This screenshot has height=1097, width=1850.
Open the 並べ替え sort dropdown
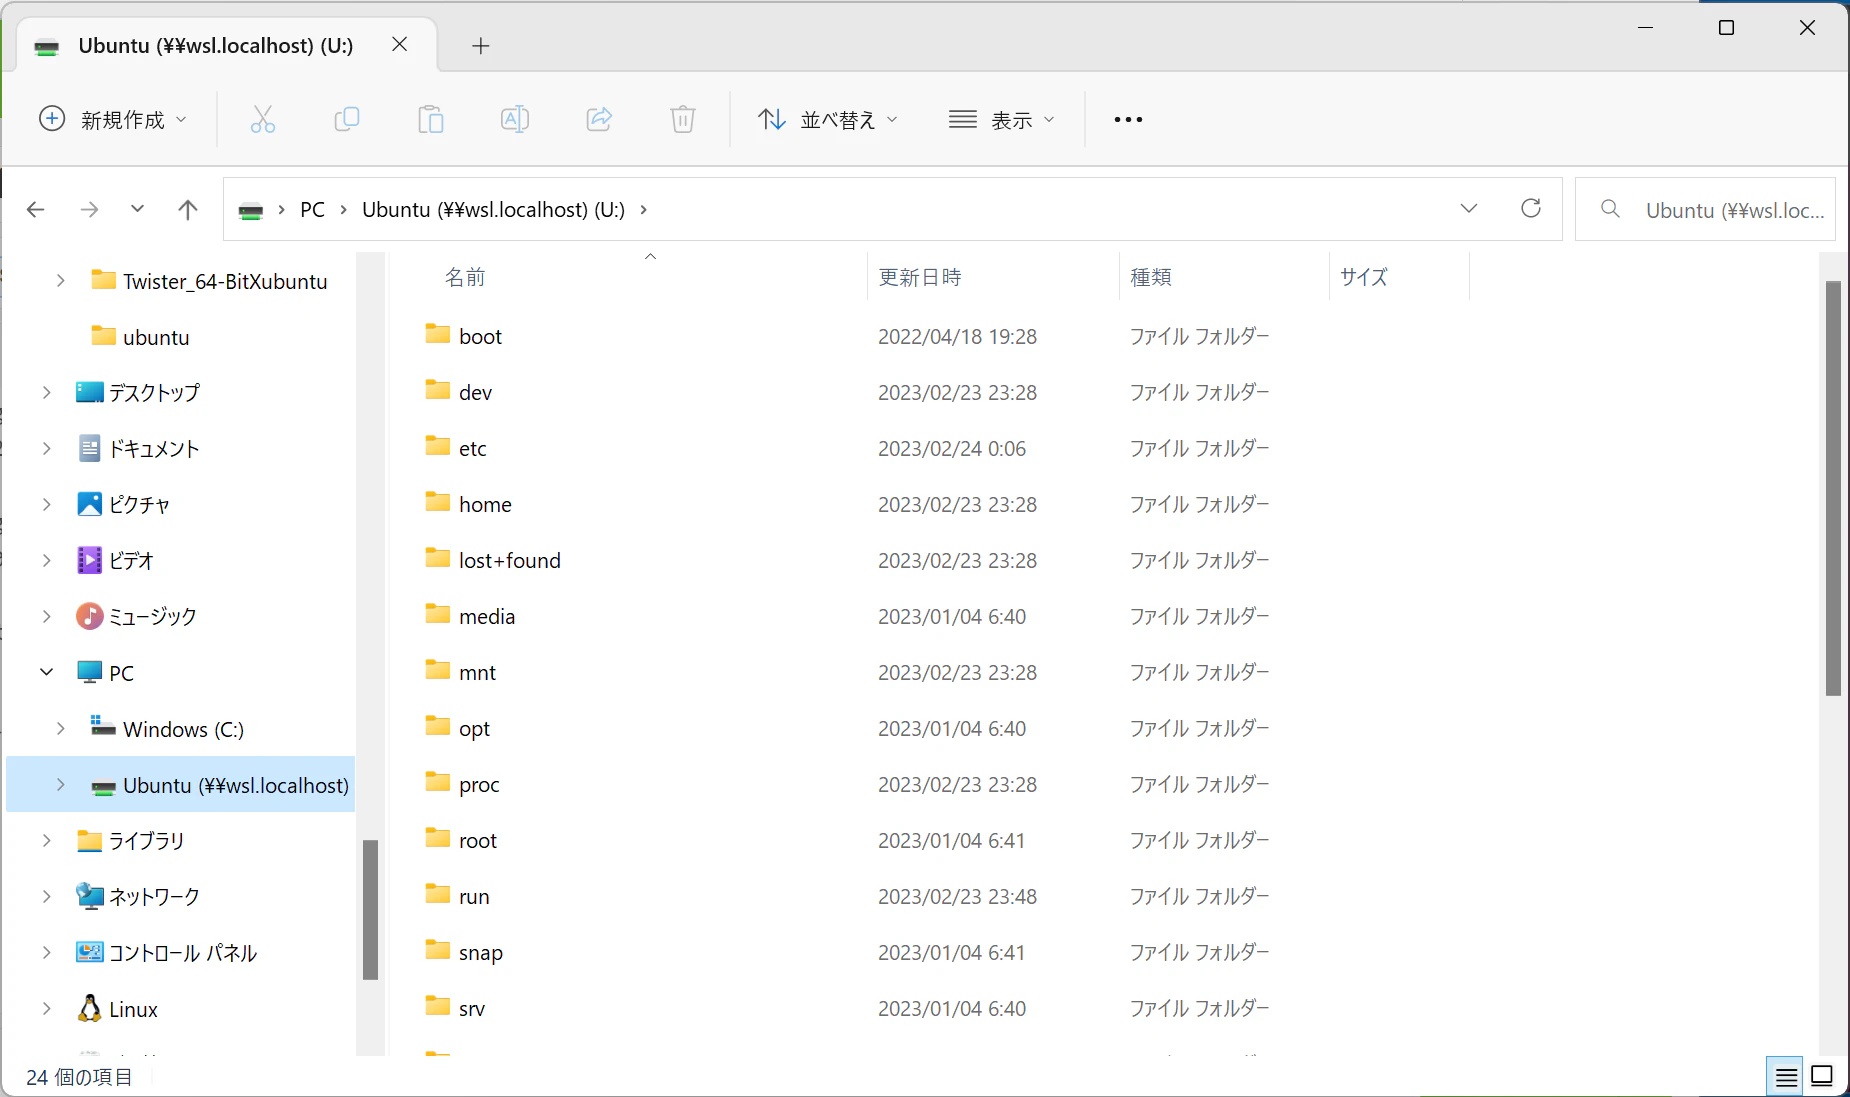click(827, 120)
